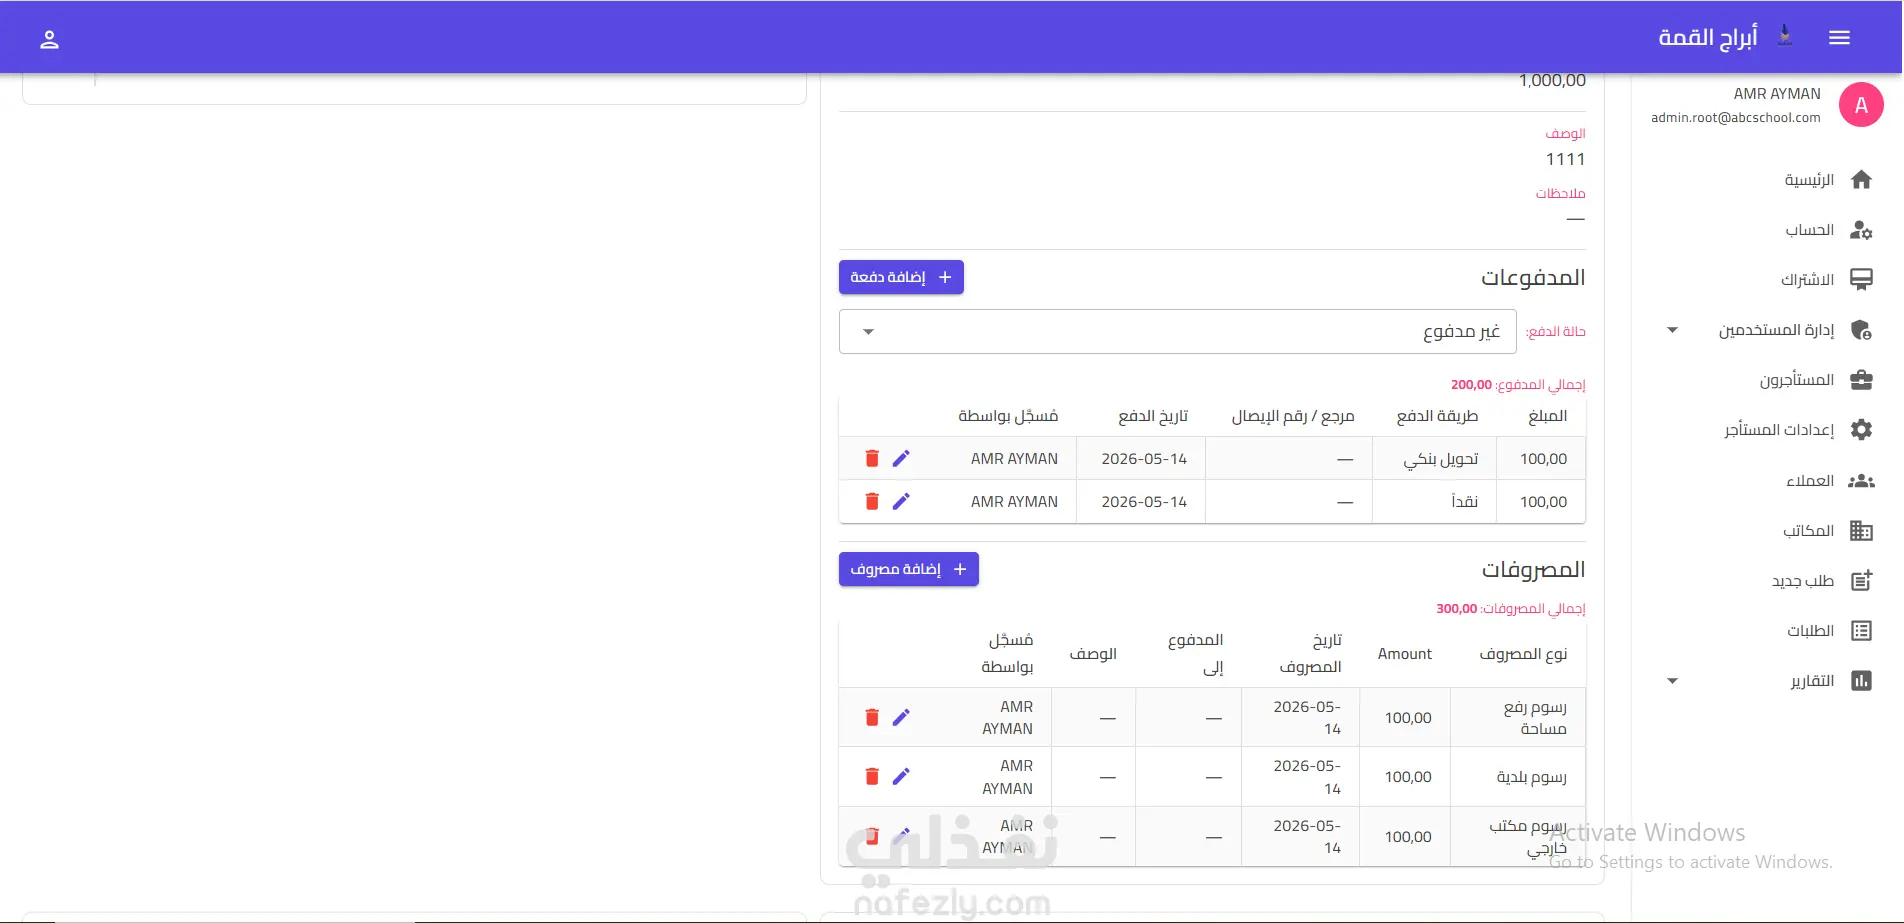Click the طريقة الدفع column header
The height and width of the screenshot is (923, 1904).
click(1437, 416)
